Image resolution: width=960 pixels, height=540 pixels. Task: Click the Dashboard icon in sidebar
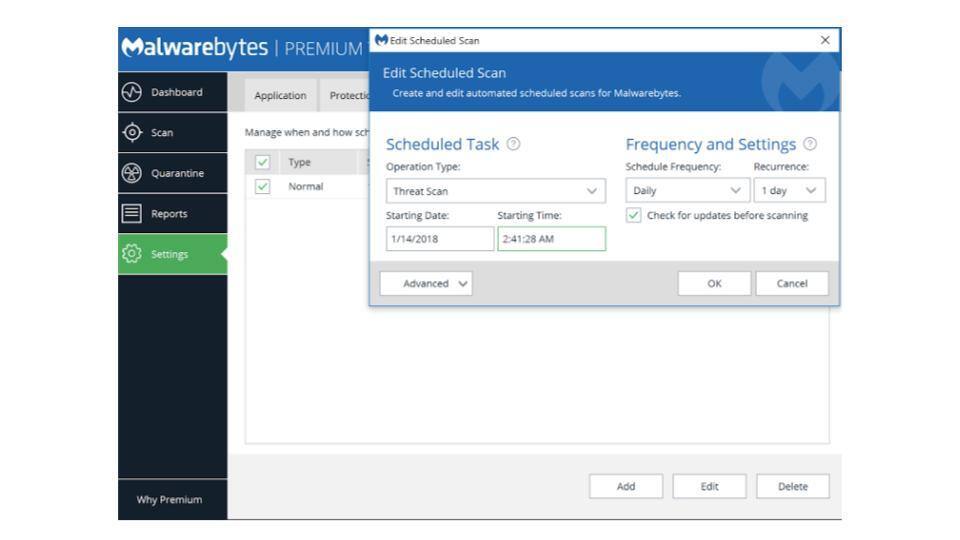tap(133, 93)
